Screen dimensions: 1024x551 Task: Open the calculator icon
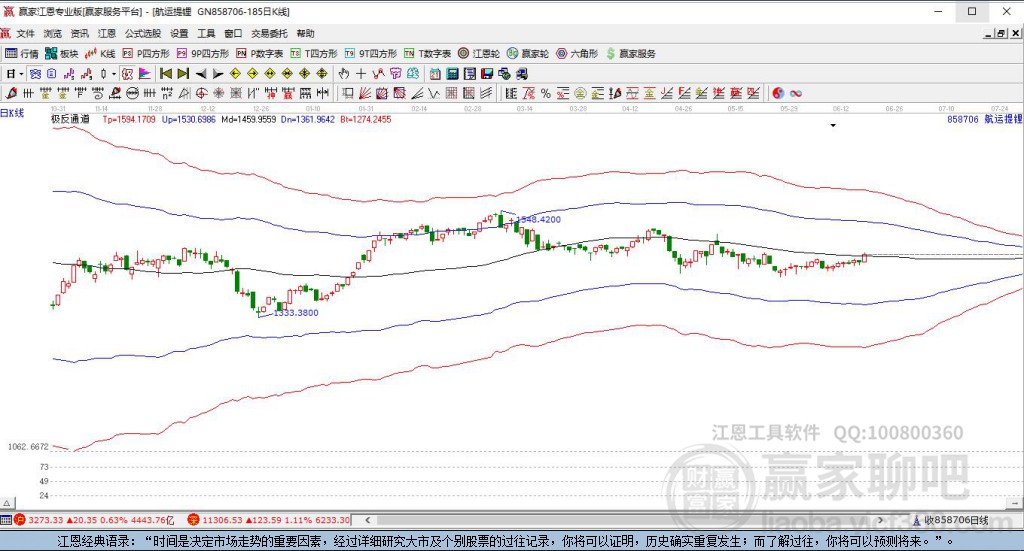(x=452, y=74)
